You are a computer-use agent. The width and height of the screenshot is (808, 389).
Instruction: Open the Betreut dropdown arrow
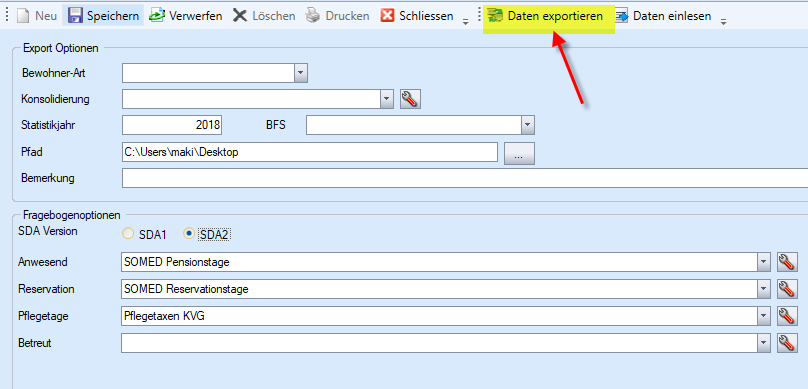[763, 343]
